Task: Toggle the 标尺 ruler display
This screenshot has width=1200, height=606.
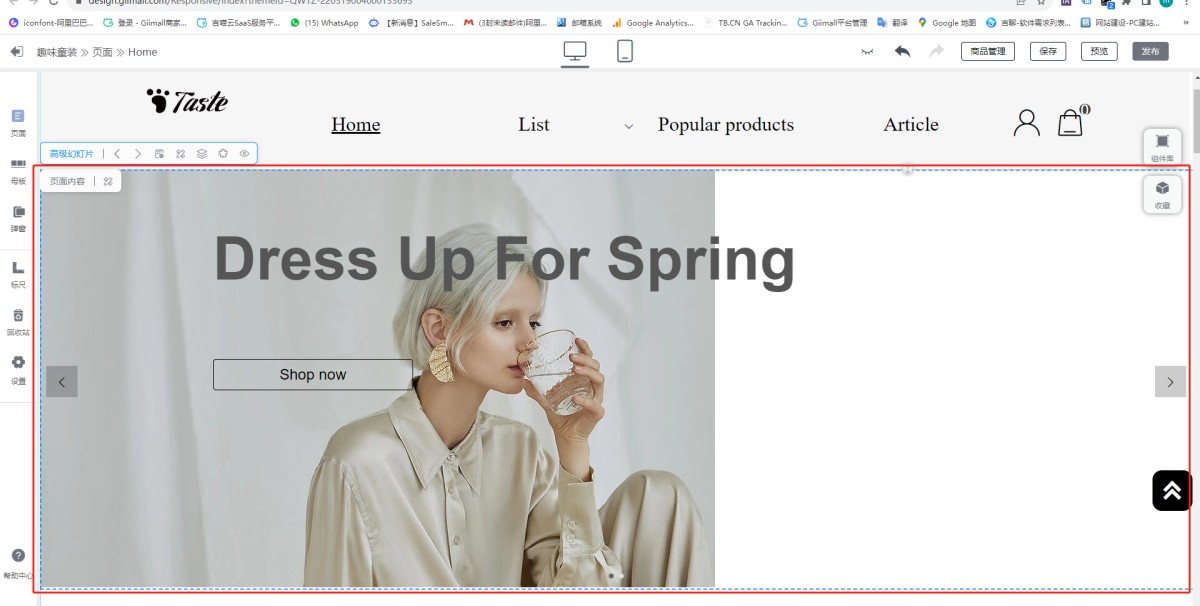Action: click(18, 273)
